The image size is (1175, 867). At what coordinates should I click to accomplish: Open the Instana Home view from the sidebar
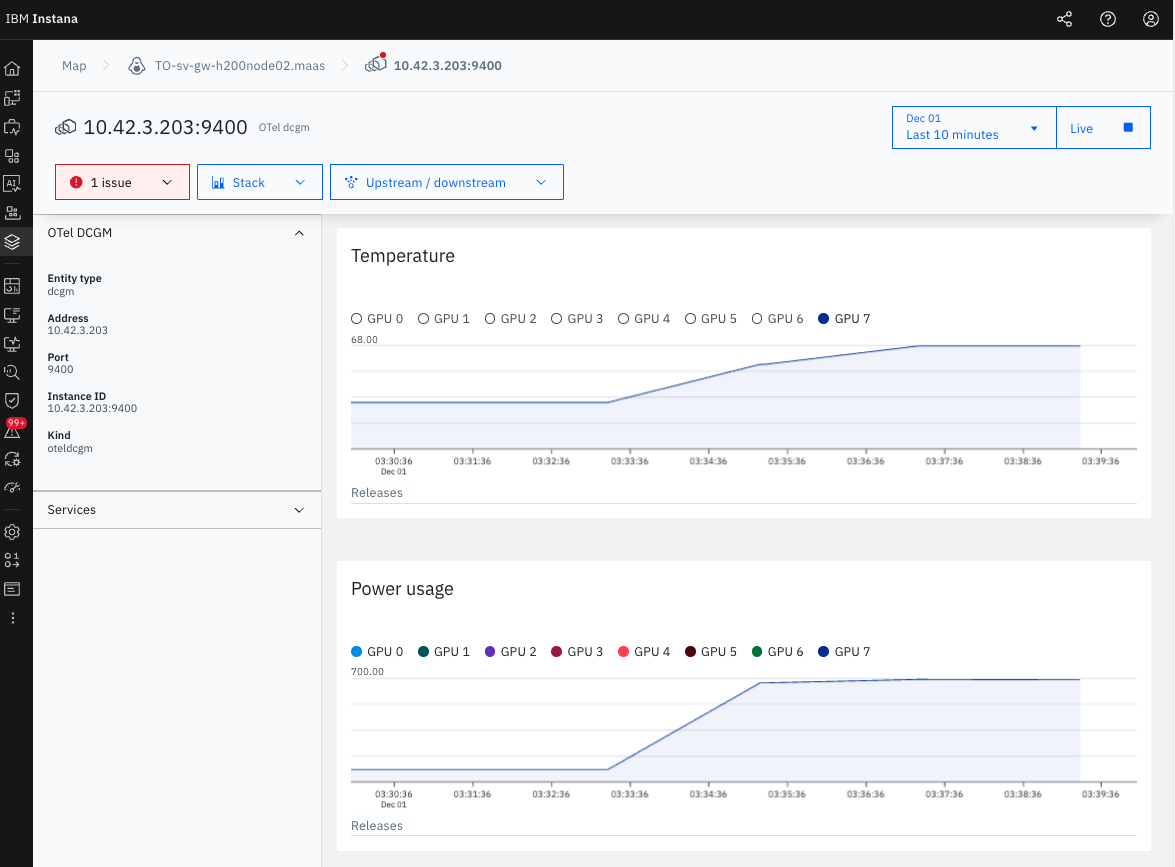tap(12, 68)
